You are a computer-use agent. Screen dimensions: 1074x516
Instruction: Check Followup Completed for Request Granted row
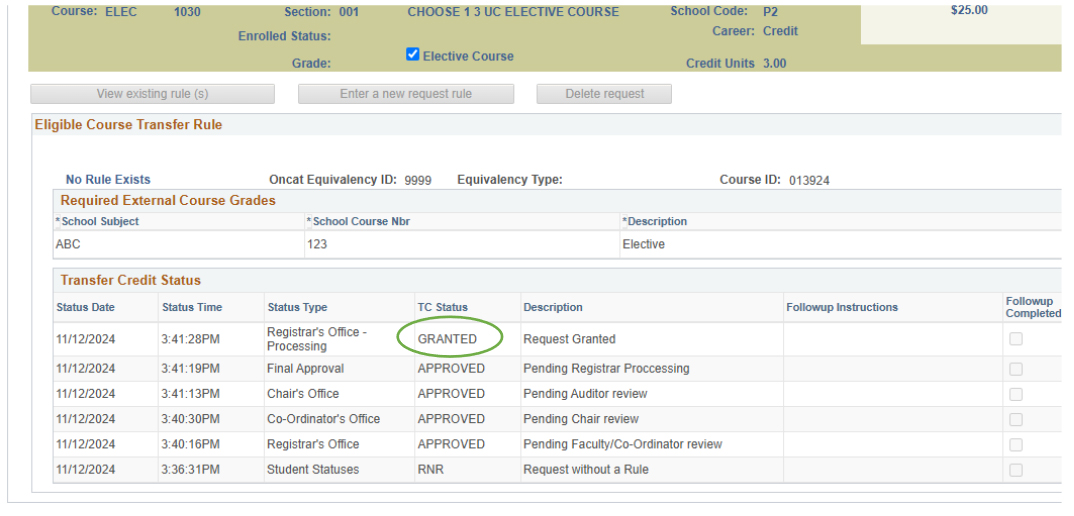click(x=1016, y=339)
